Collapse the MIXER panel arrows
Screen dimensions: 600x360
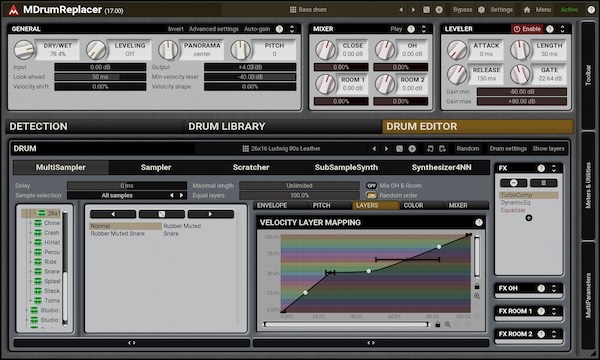[424, 29]
